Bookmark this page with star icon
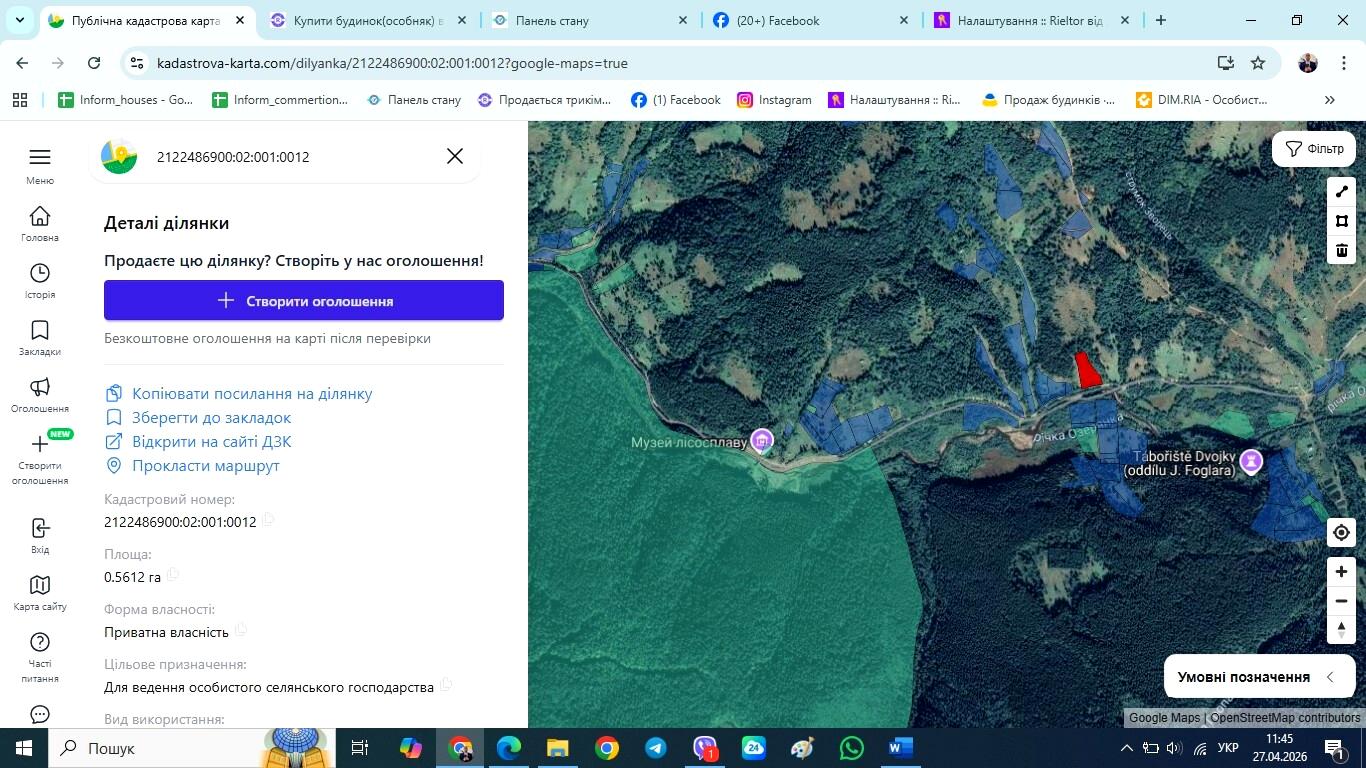 tap(1258, 63)
